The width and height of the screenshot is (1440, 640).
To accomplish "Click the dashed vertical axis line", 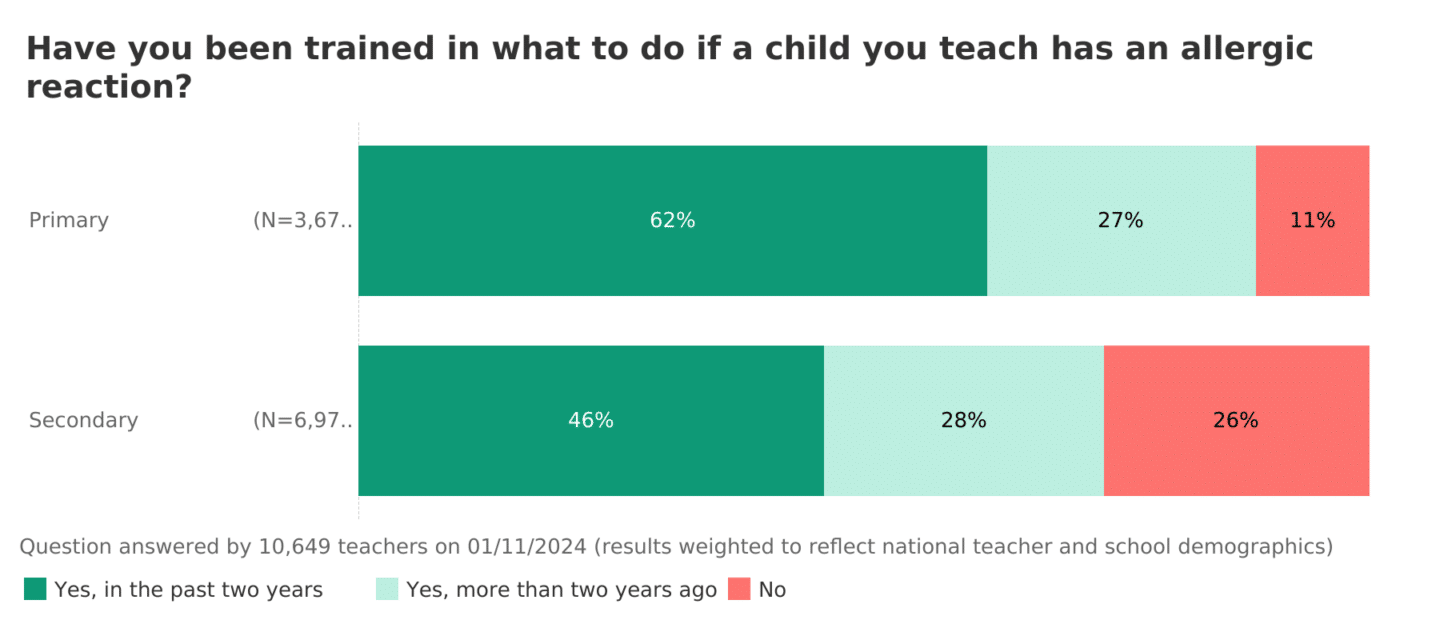I will pos(358,320).
